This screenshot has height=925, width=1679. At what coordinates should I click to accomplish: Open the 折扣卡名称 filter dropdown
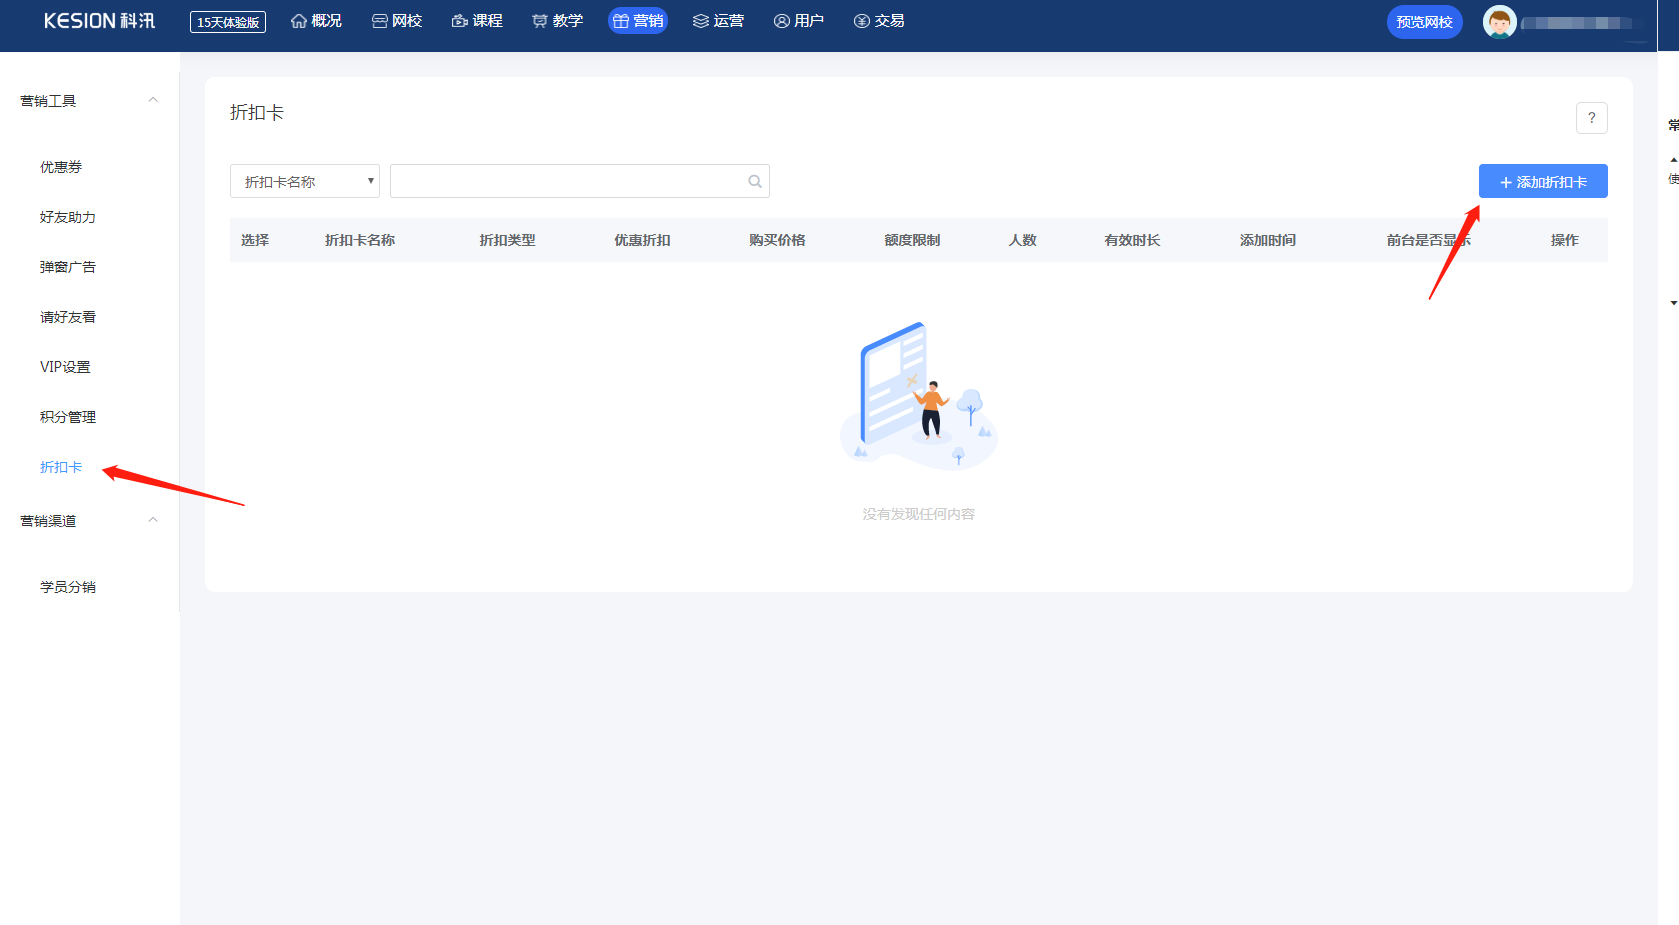coord(305,181)
